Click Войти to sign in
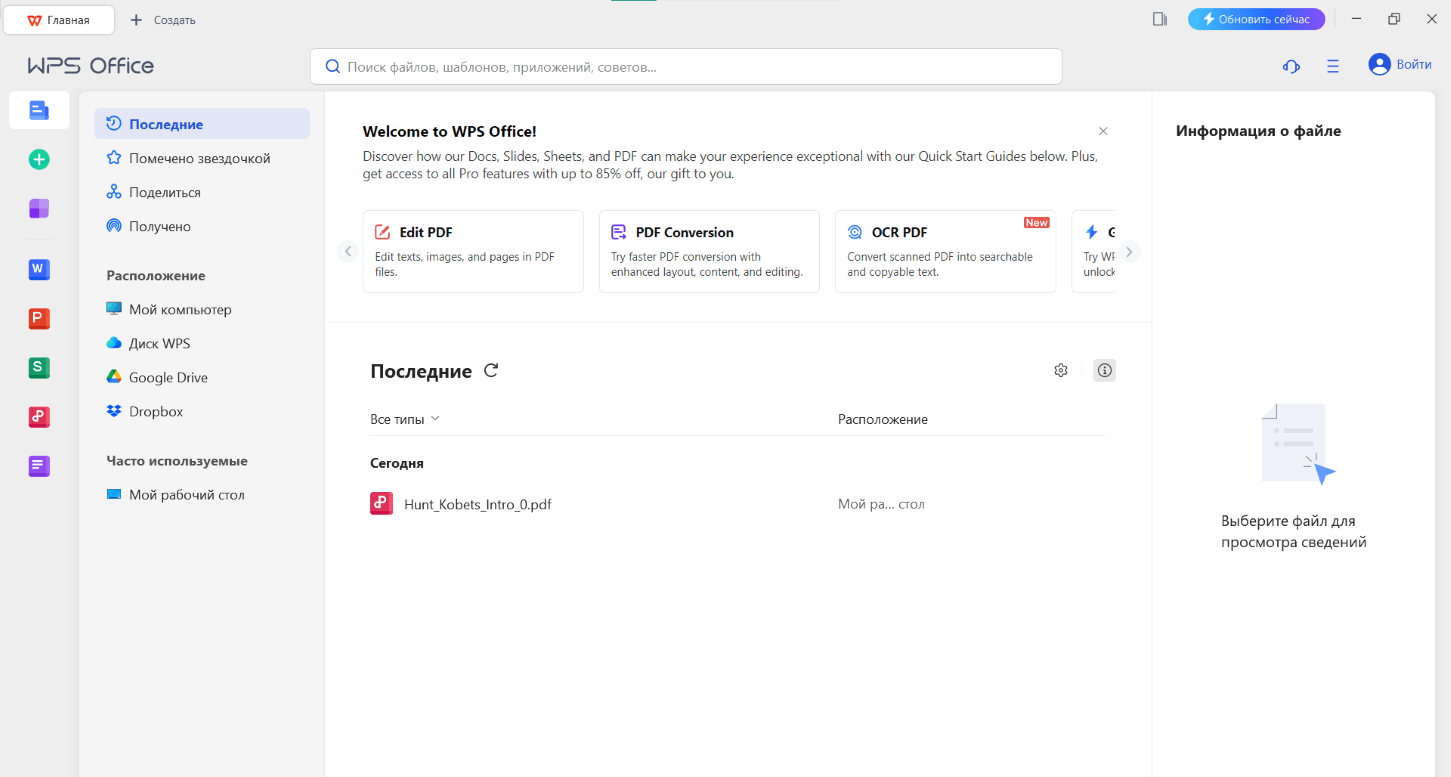The width and height of the screenshot is (1451, 777). 1400,65
